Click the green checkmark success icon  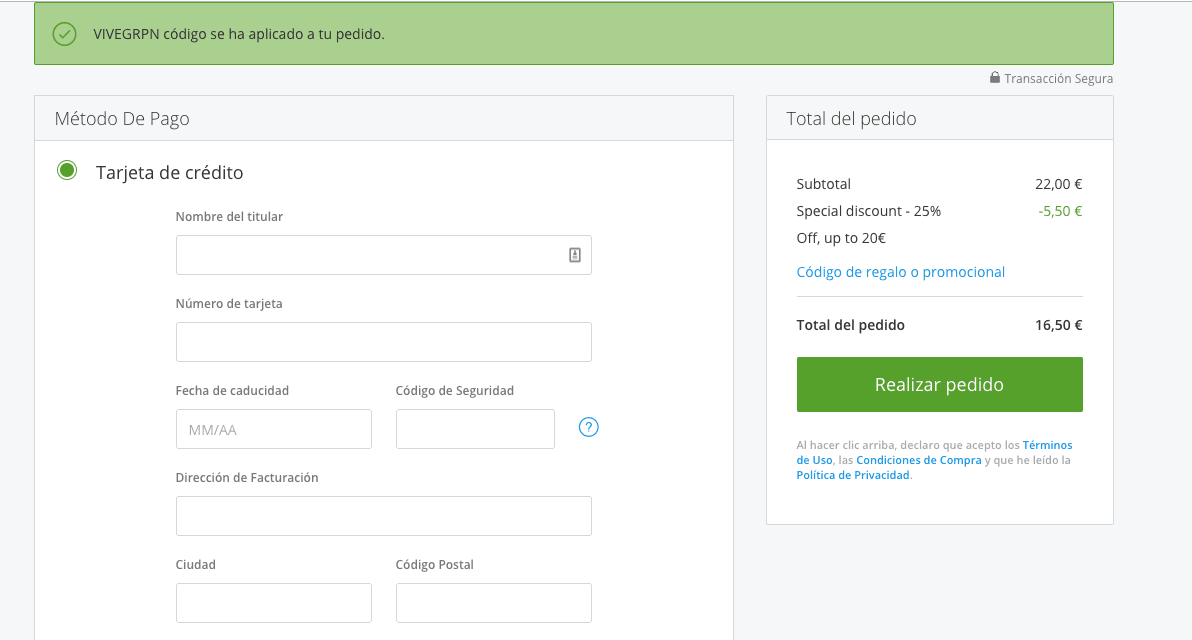point(65,34)
